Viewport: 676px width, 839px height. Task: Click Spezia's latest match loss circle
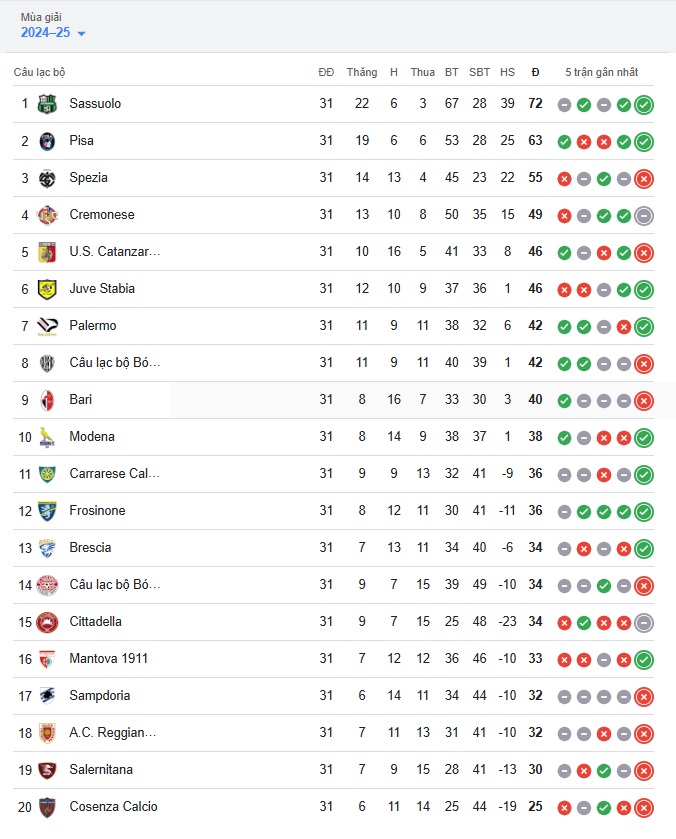(x=644, y=179)
